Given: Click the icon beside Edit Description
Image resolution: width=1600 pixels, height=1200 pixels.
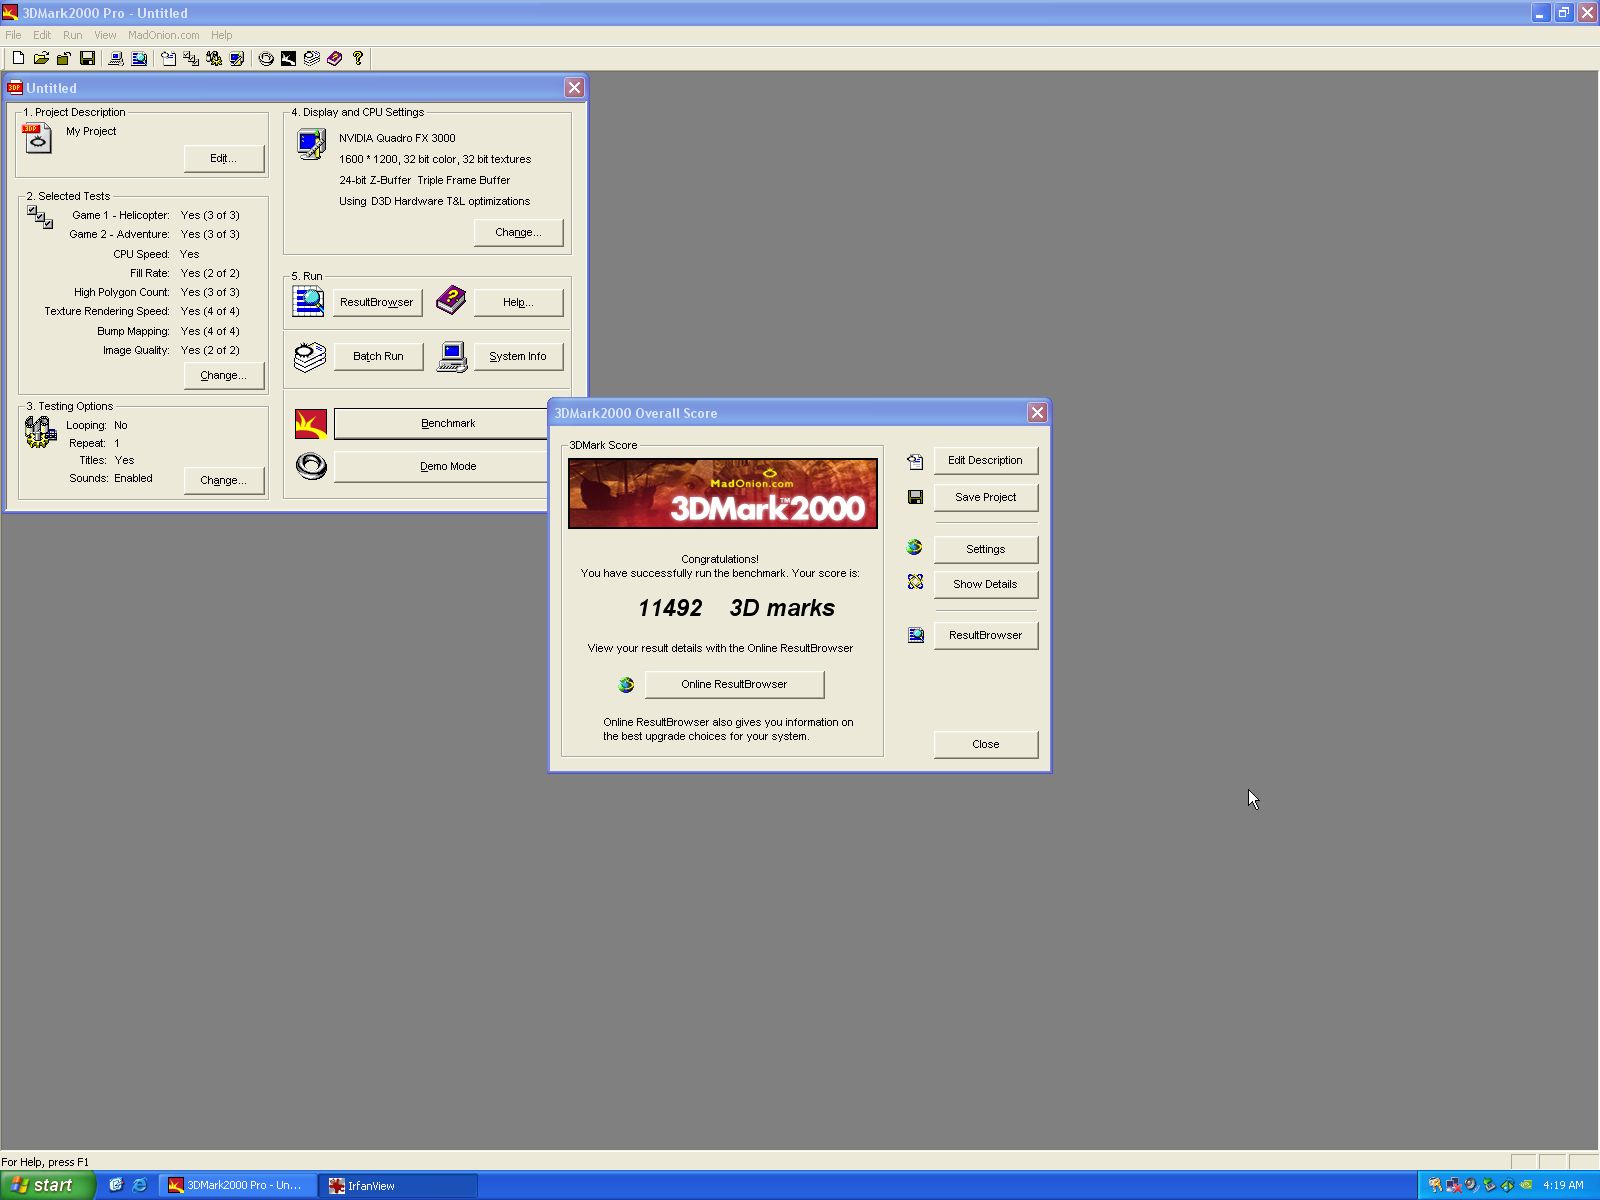Looking at the screenshot, I should 915,462.
